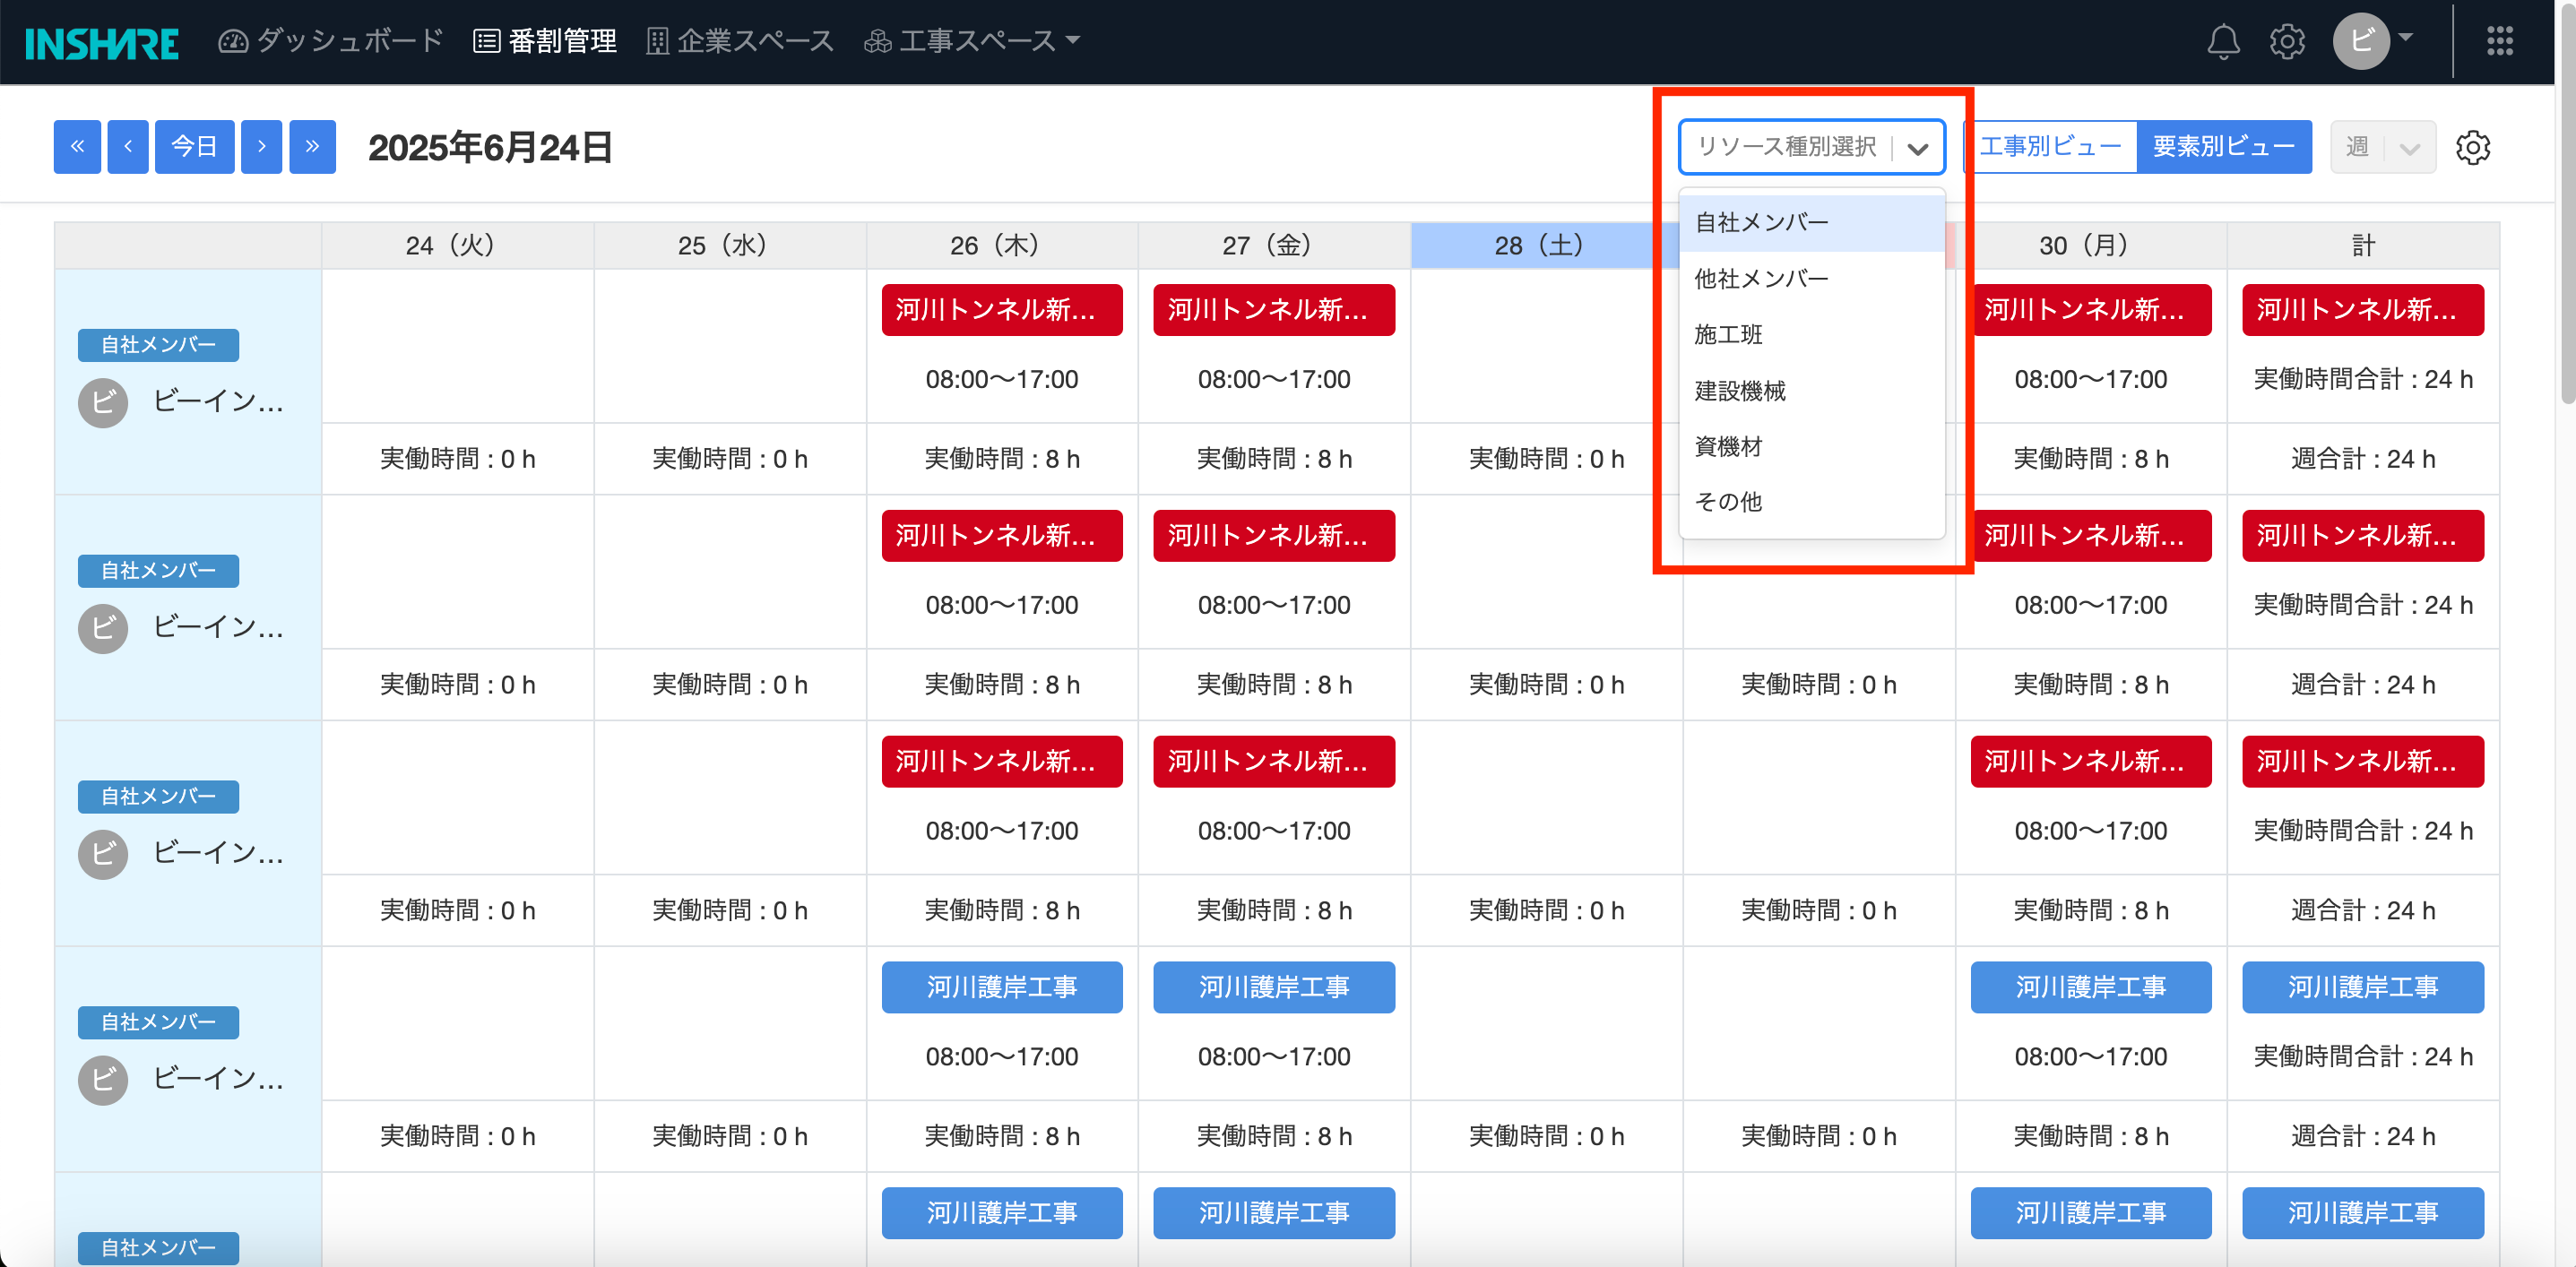
Task: Open the リソース種別選択 dropdown
Action: [x=1812, y=147]
